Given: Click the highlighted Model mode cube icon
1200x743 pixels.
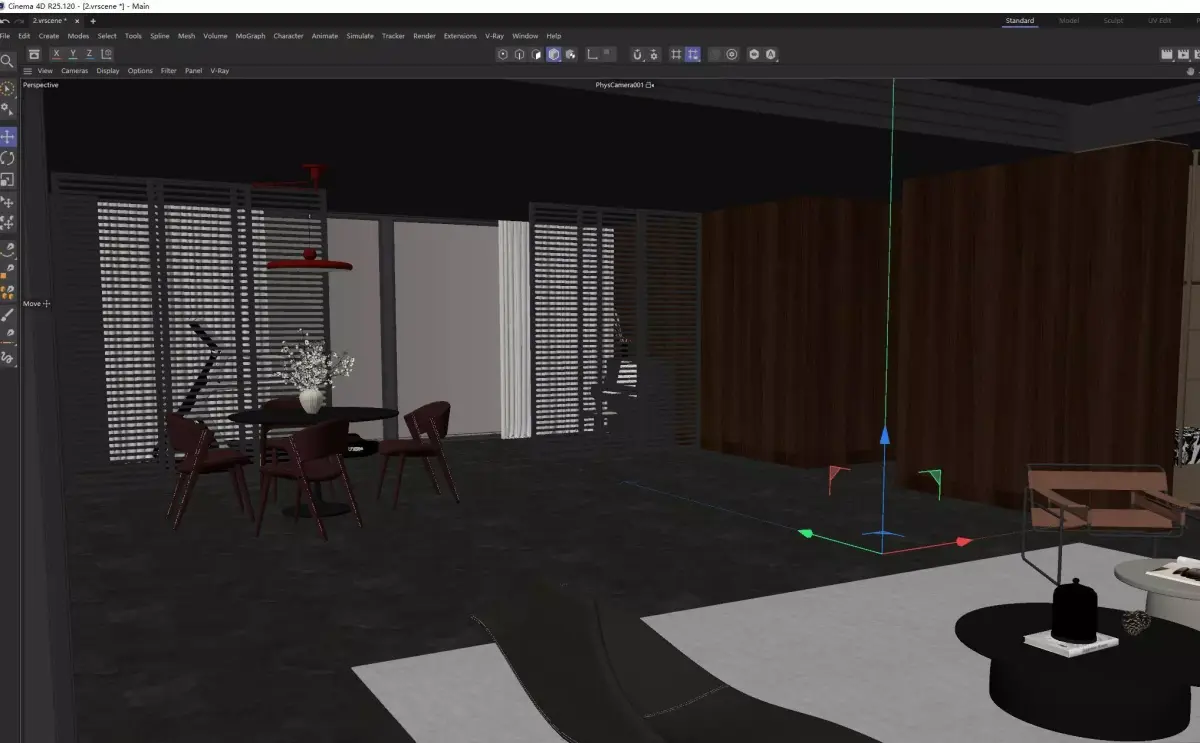Looking at the screenshot, I should (x=553, y=54).
